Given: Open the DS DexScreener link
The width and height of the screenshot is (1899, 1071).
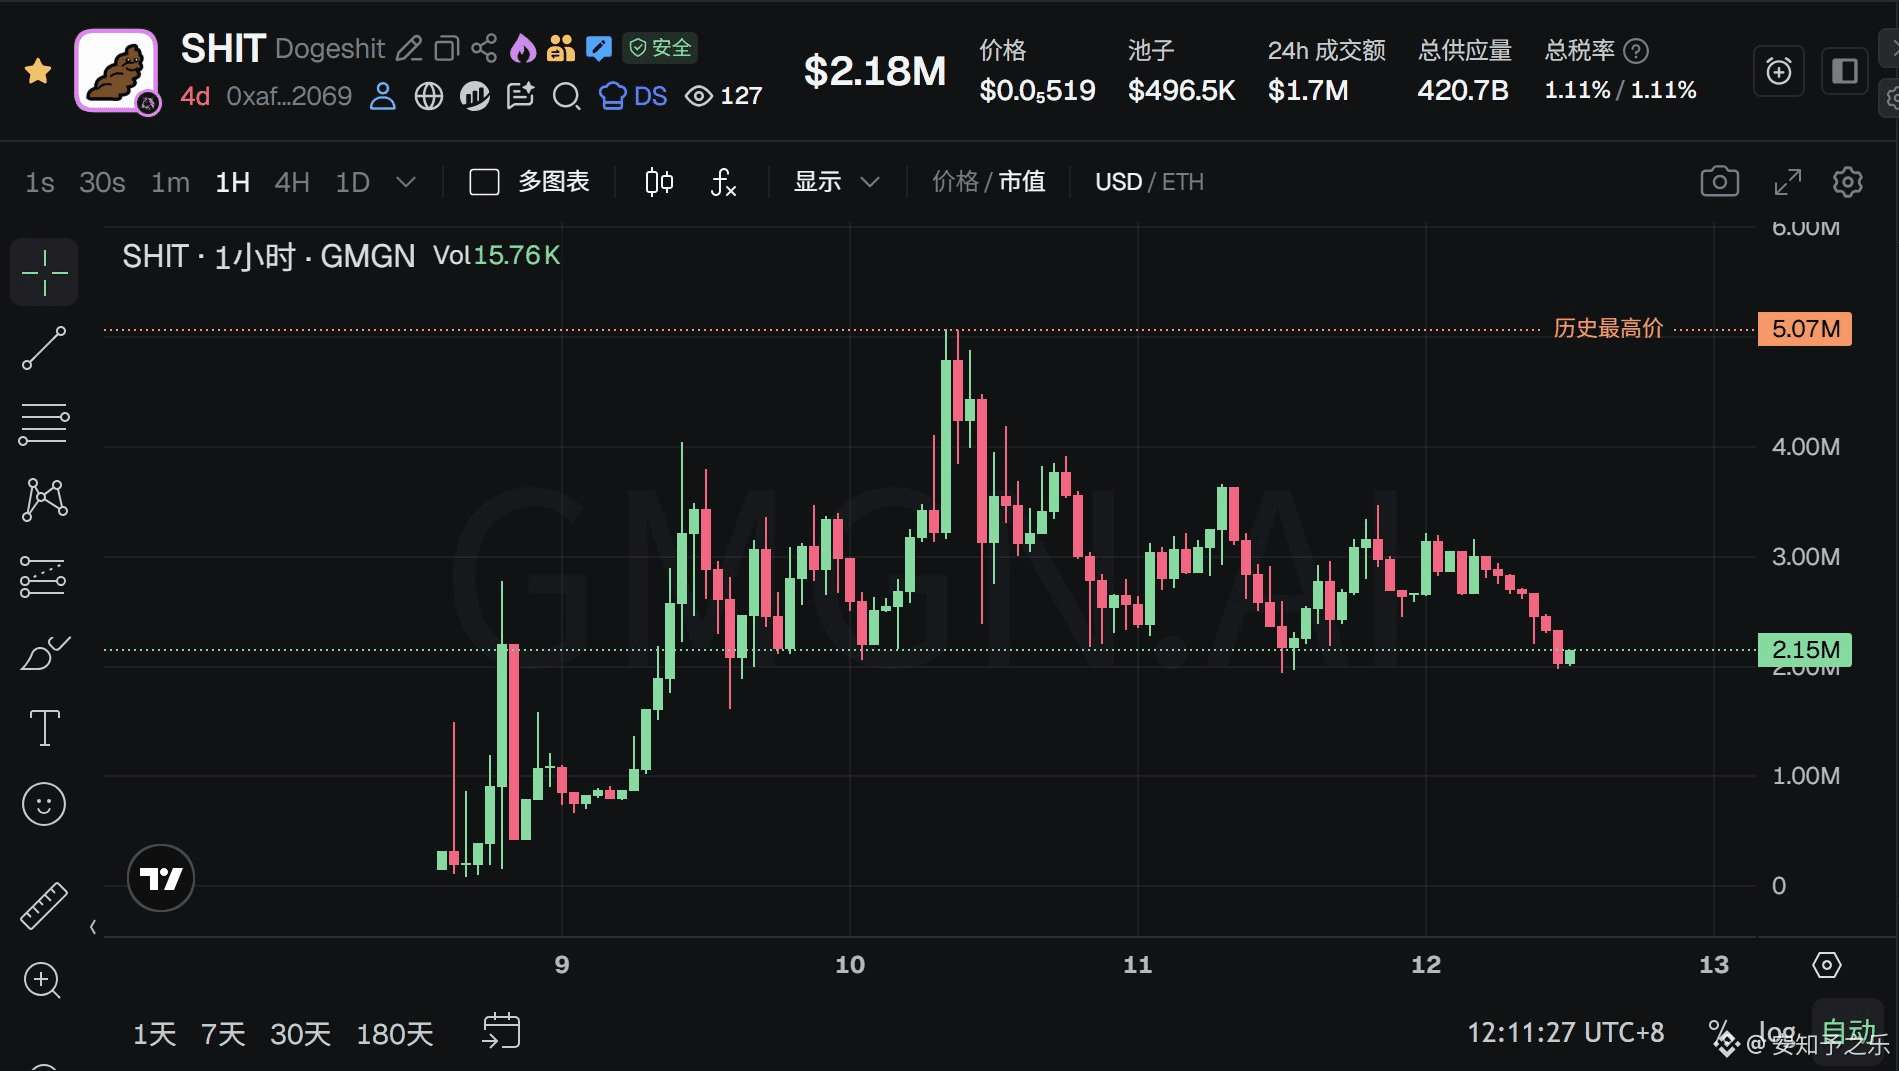Looking at the screenshot, I should 633,96.
